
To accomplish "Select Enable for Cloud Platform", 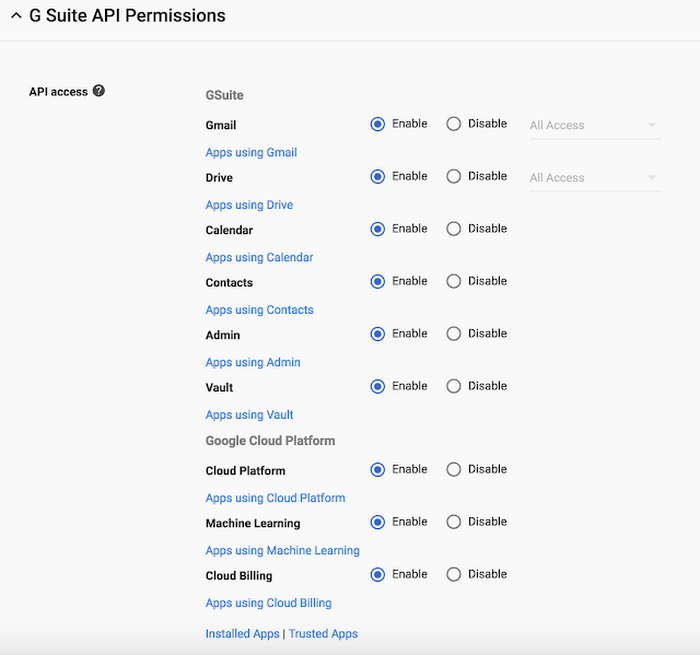I will (378, 470).
